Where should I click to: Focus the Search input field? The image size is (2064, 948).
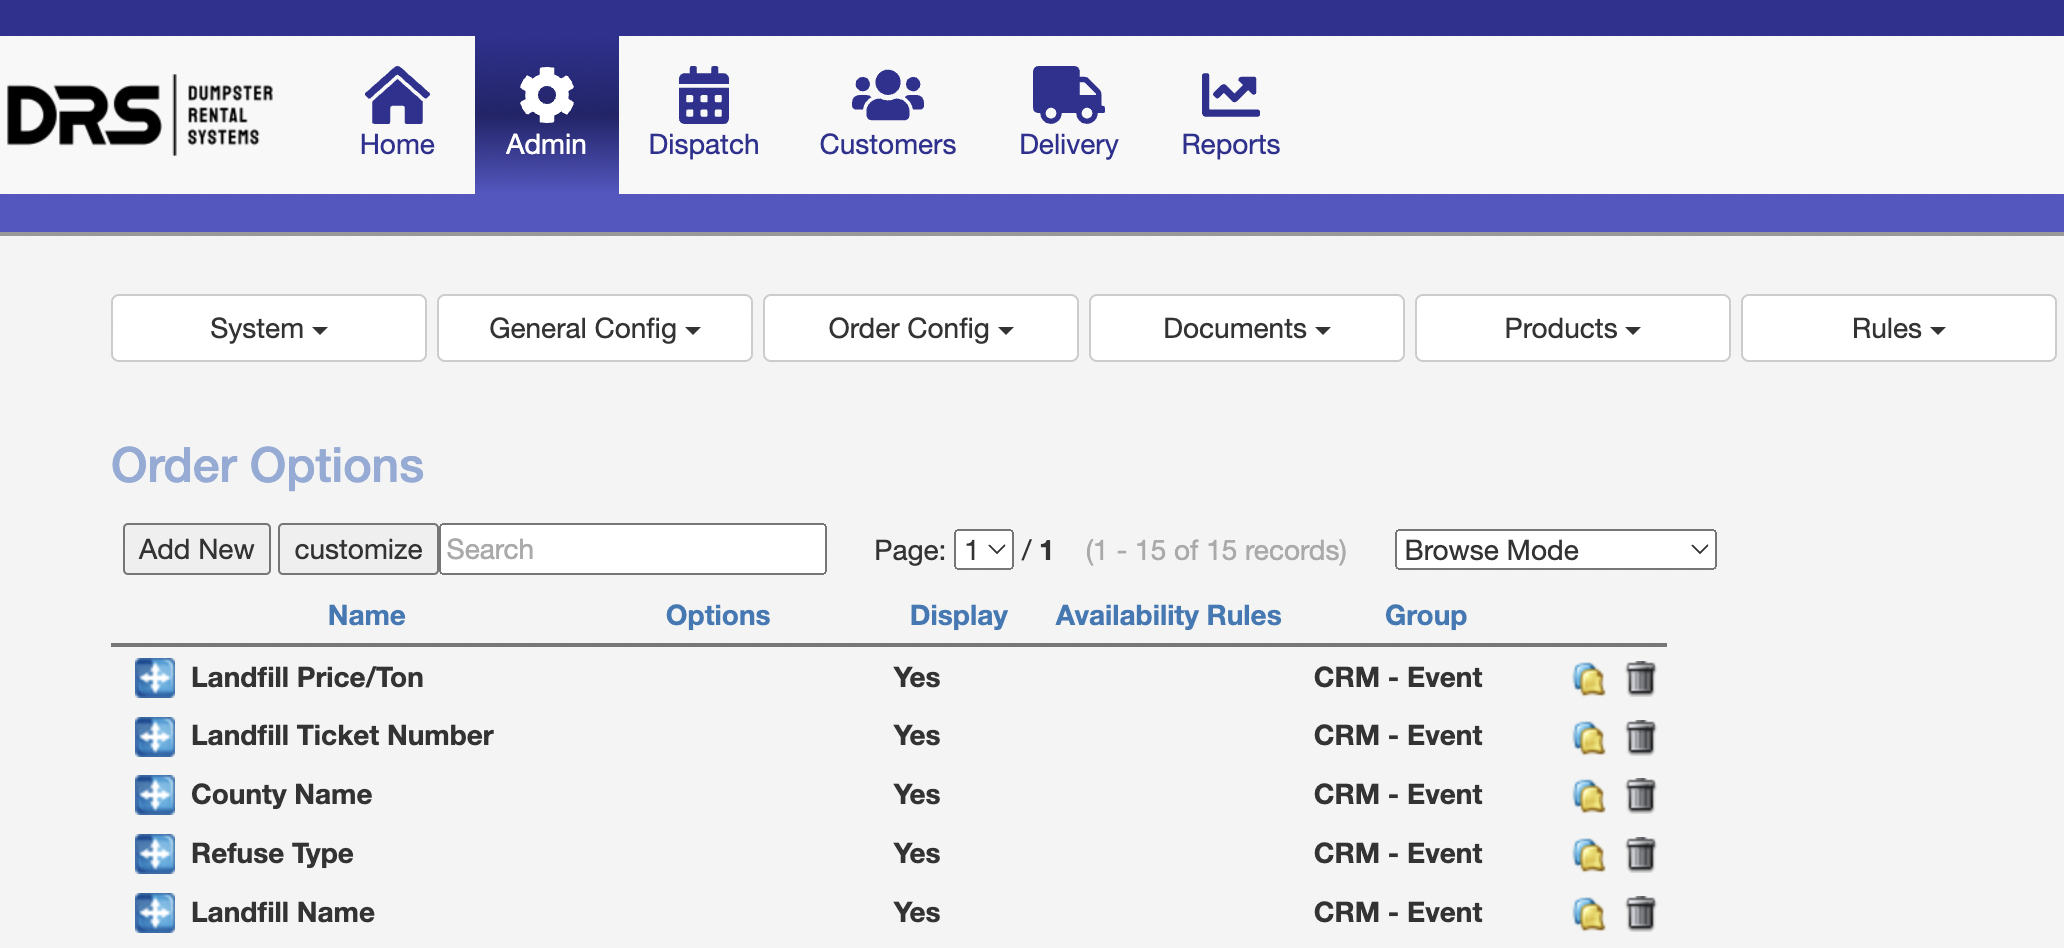coord(632,549)
